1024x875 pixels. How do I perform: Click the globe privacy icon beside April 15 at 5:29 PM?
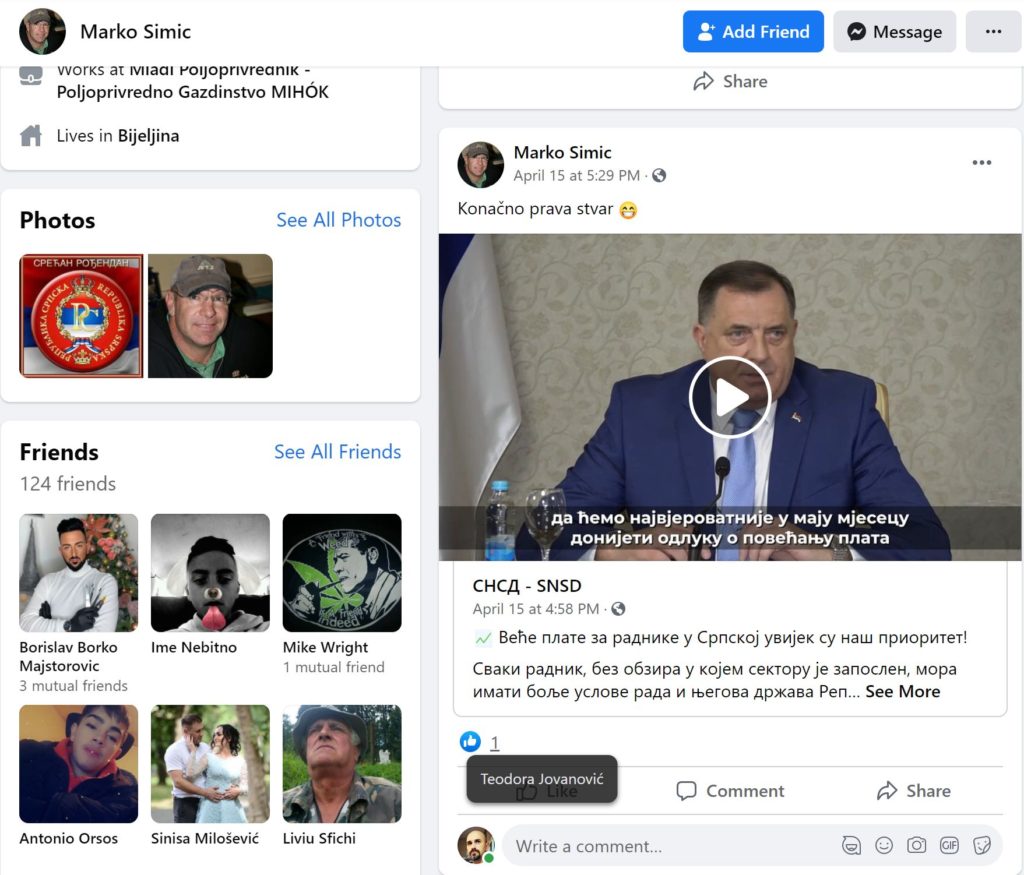(658, 176)
